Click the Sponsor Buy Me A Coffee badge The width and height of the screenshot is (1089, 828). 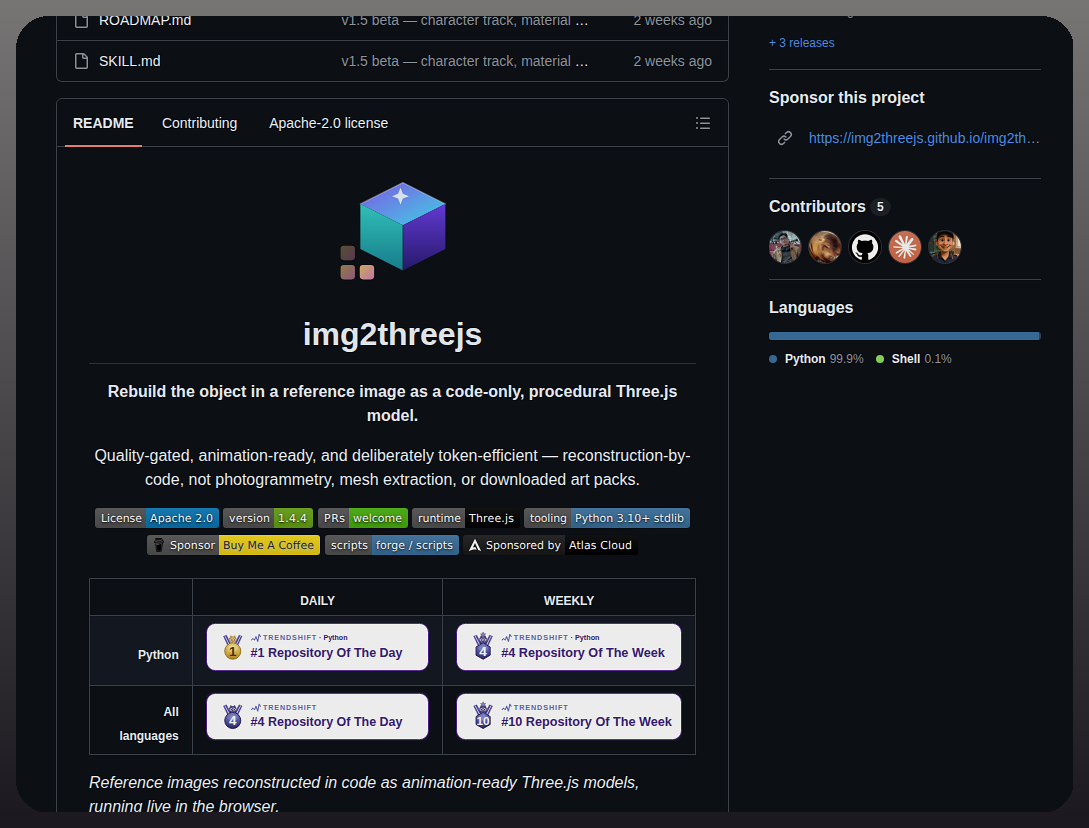pyautogui.click(x=233, y=545)
